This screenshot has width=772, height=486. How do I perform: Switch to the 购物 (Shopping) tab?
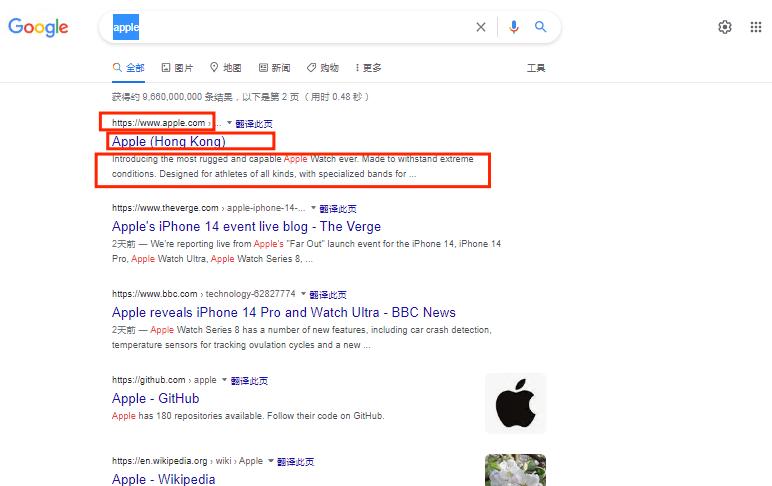click(x=323, y=68)
